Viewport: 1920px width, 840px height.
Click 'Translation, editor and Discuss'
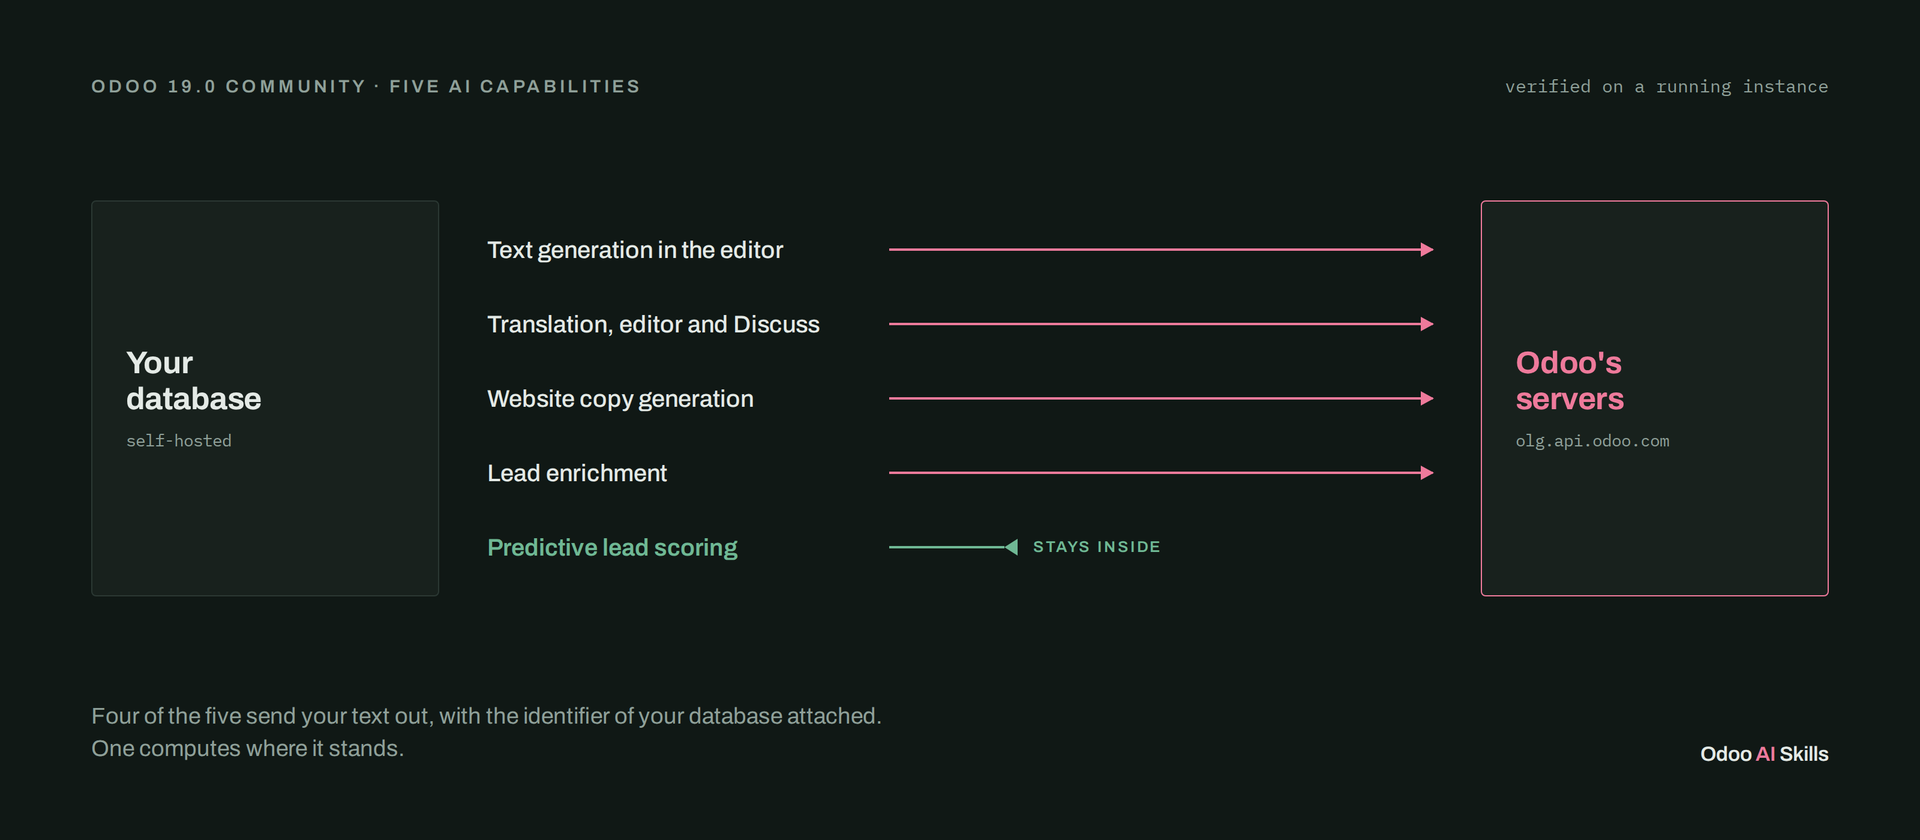(653, 324)
